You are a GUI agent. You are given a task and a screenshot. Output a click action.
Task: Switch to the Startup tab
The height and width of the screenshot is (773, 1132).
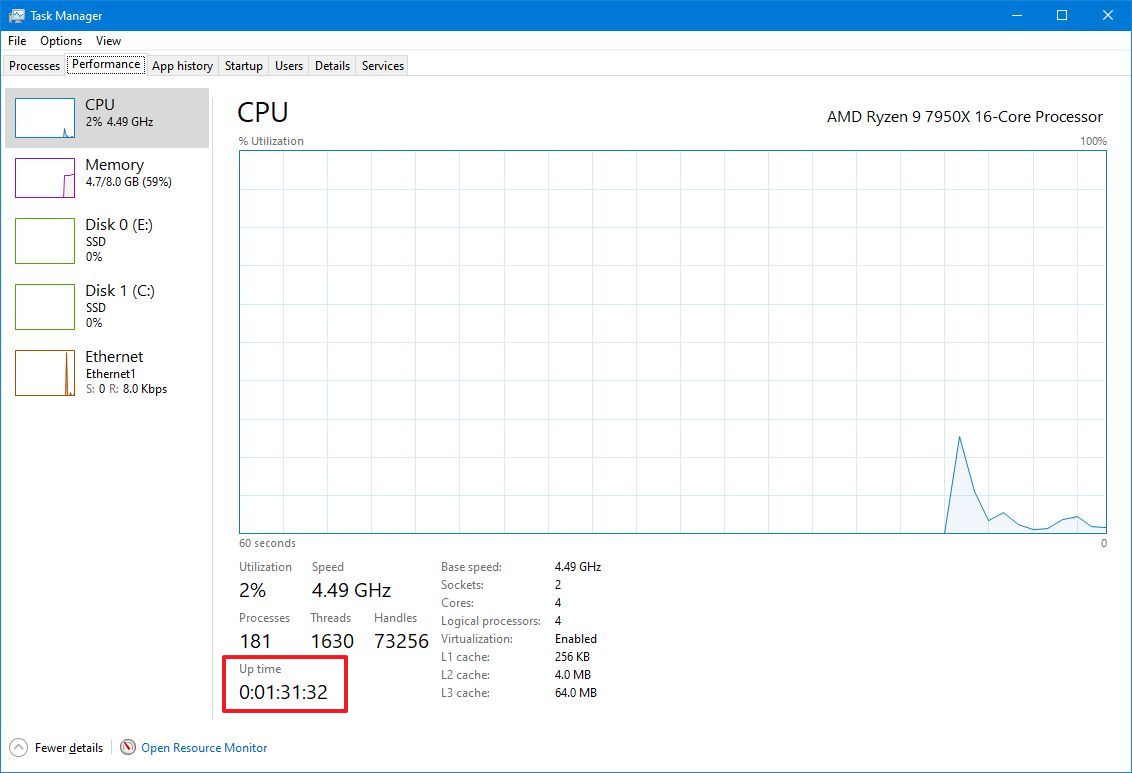coord(243,65)
